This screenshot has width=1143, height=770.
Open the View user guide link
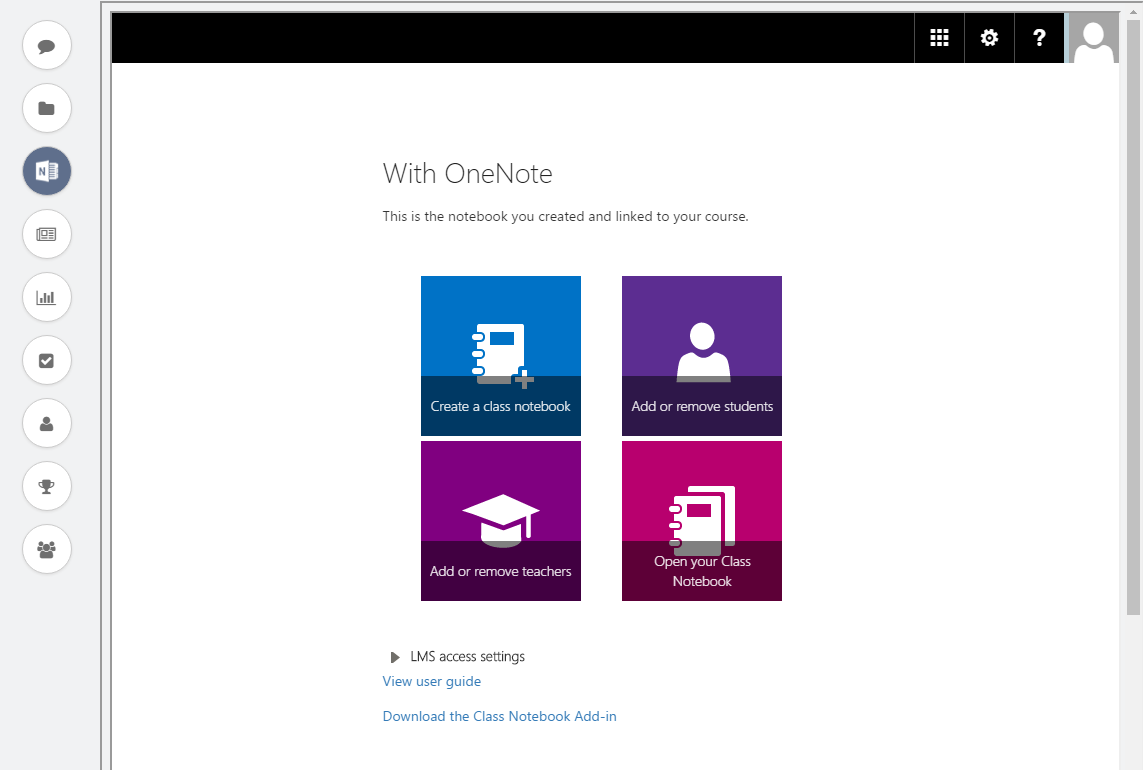[x=432, y=681]
